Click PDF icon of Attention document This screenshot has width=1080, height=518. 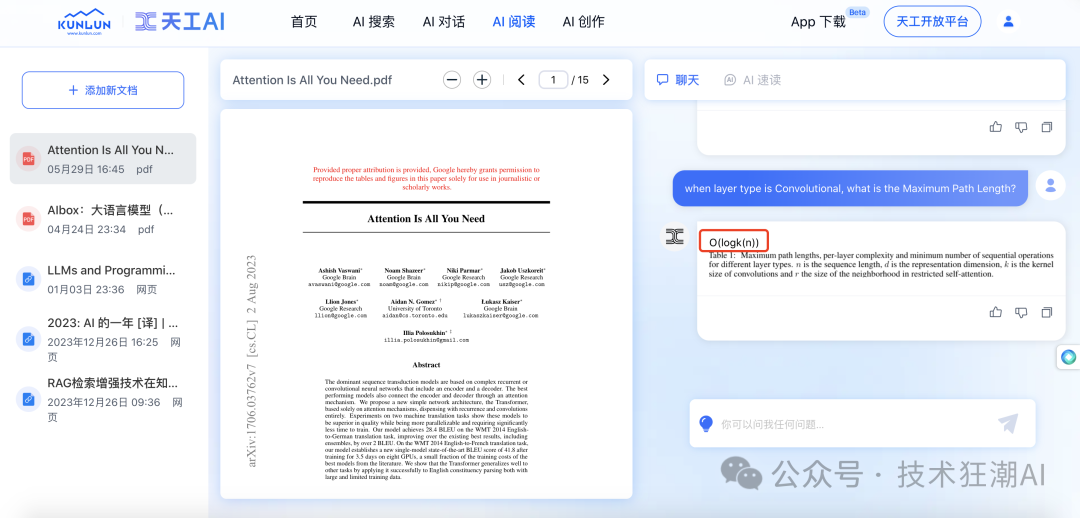[28, 159]
